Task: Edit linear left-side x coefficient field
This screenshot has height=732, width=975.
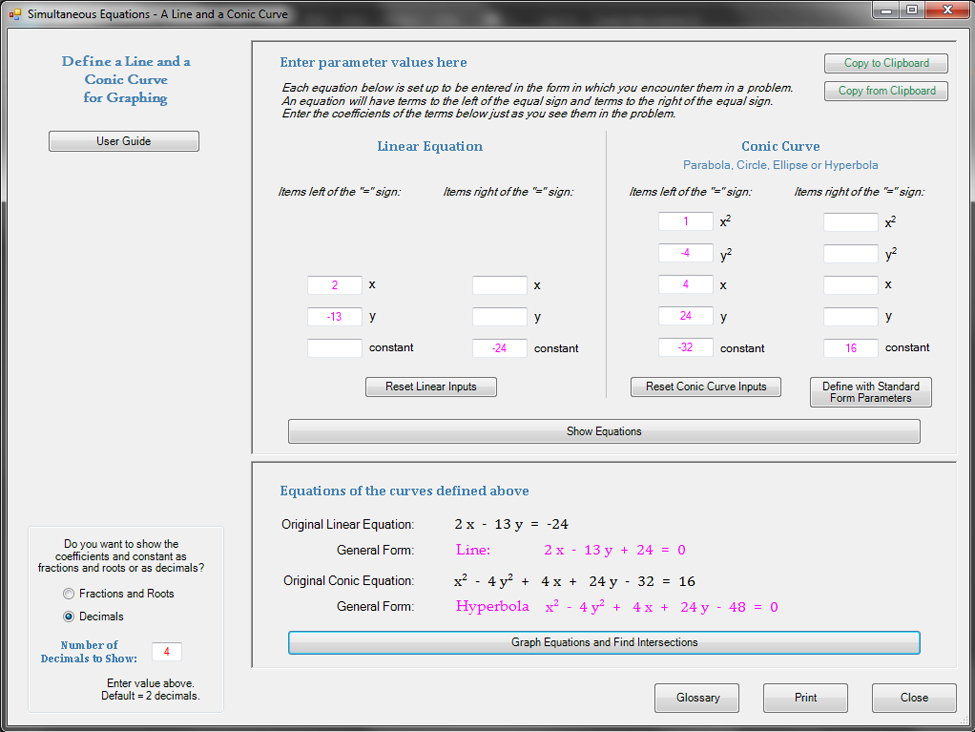Action: click(x=334, y=286)
